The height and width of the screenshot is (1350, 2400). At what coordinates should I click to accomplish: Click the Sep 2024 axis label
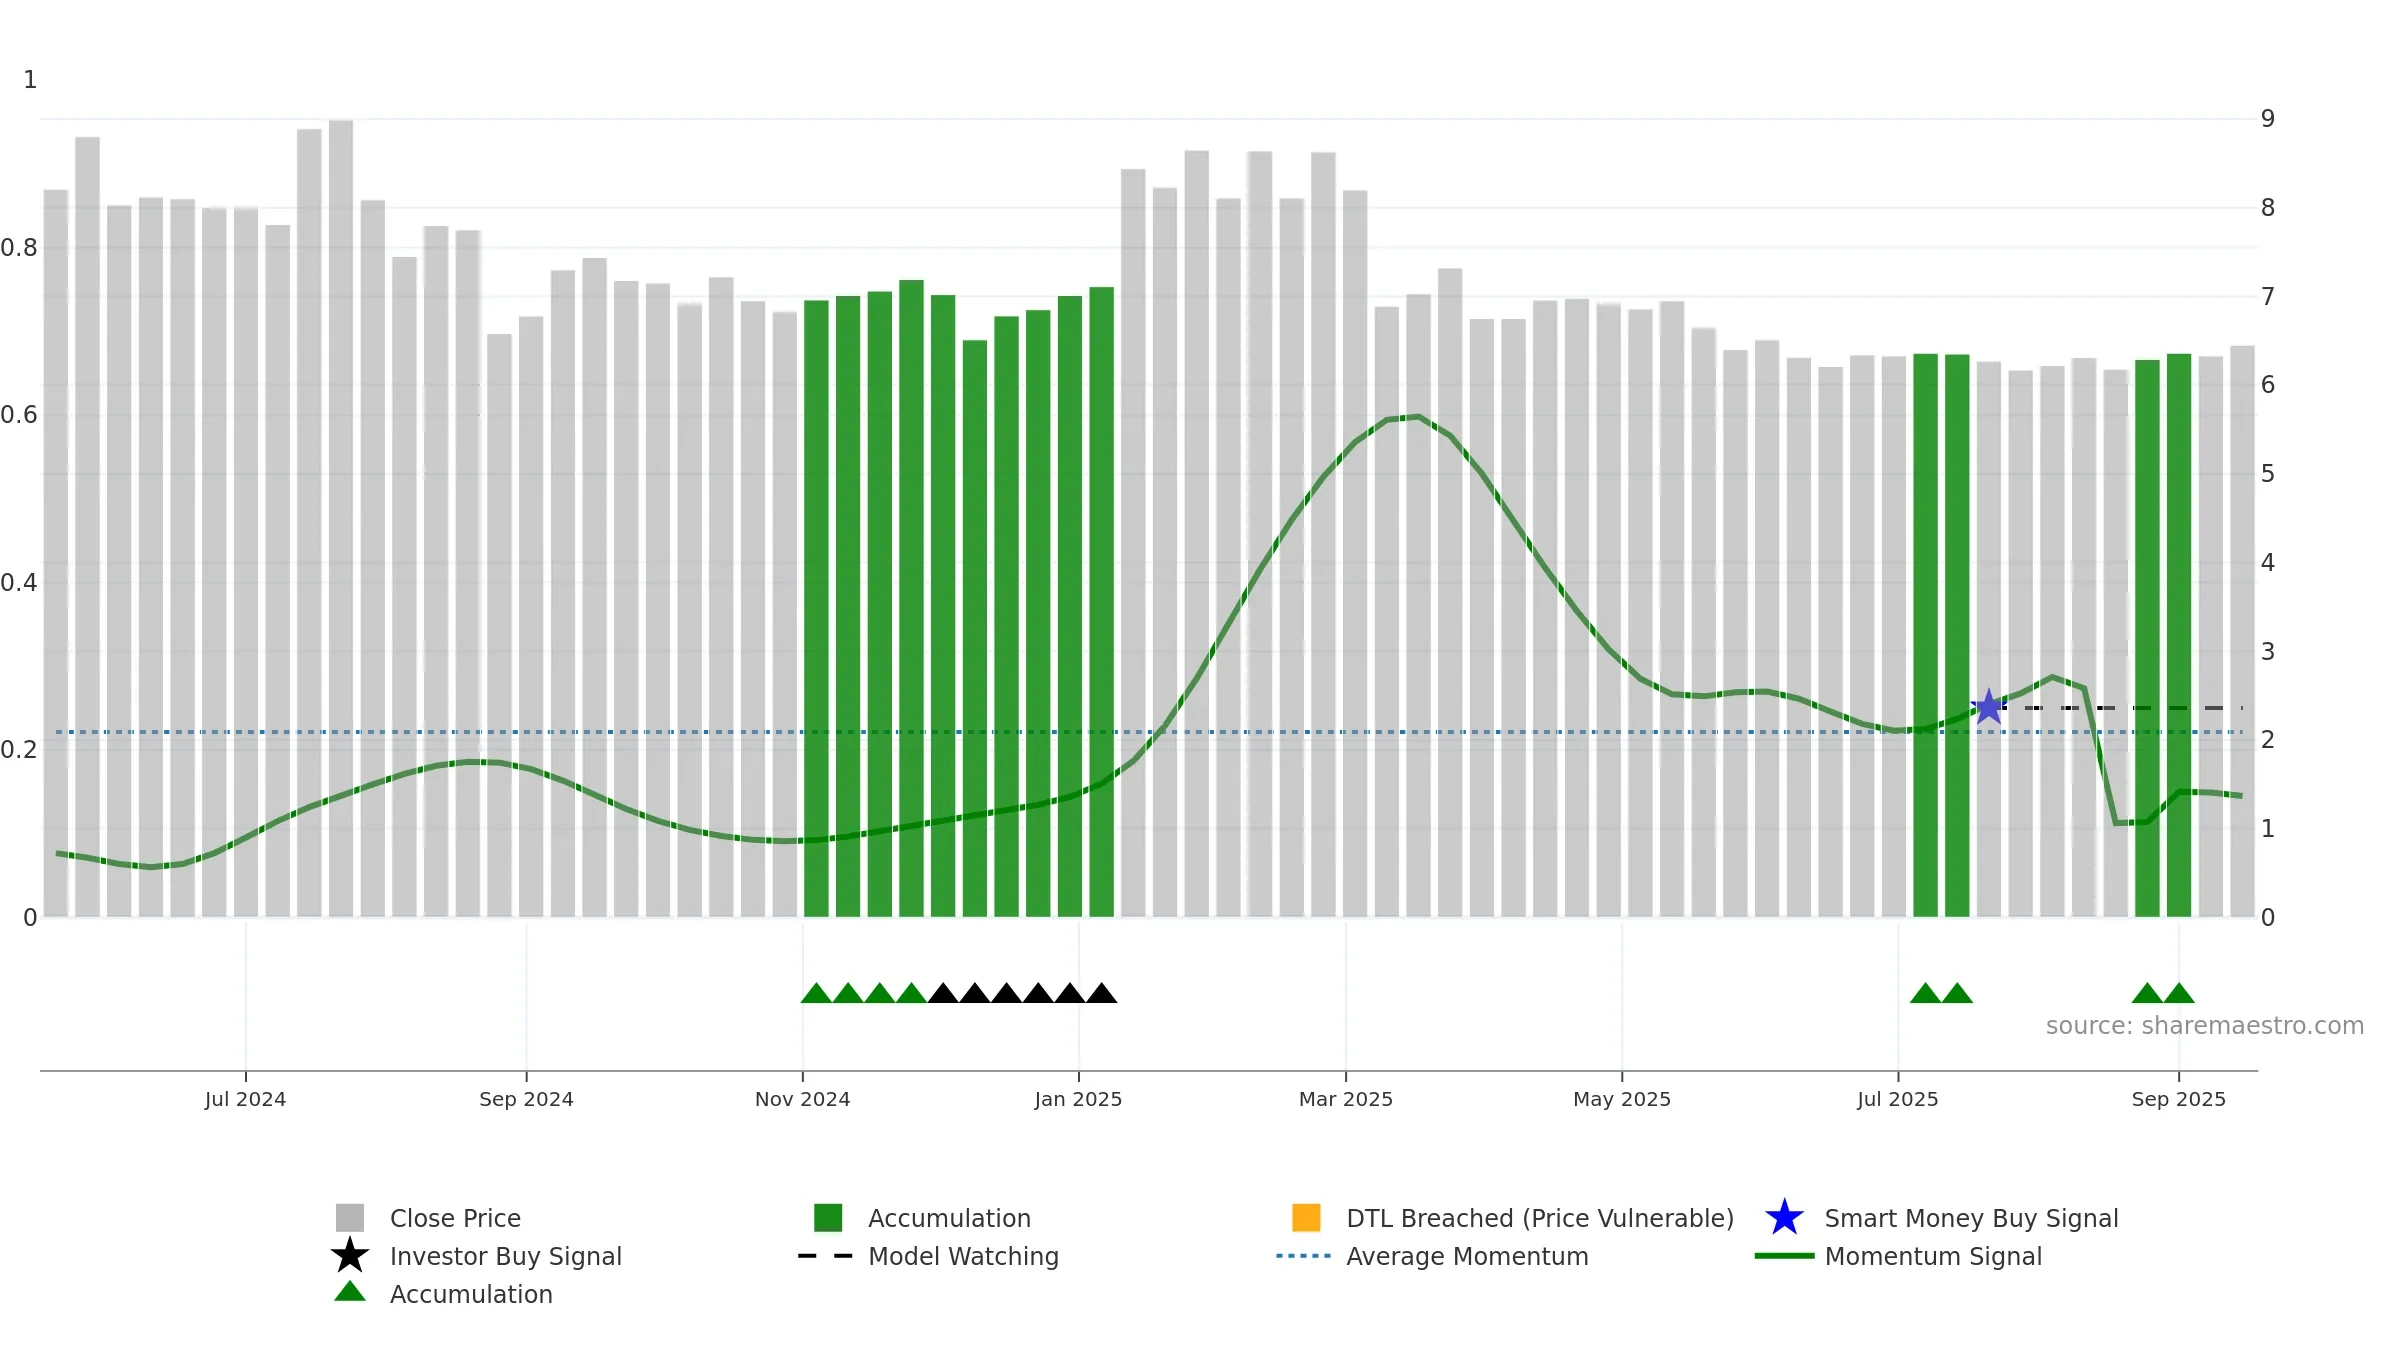coord(526,1099)
